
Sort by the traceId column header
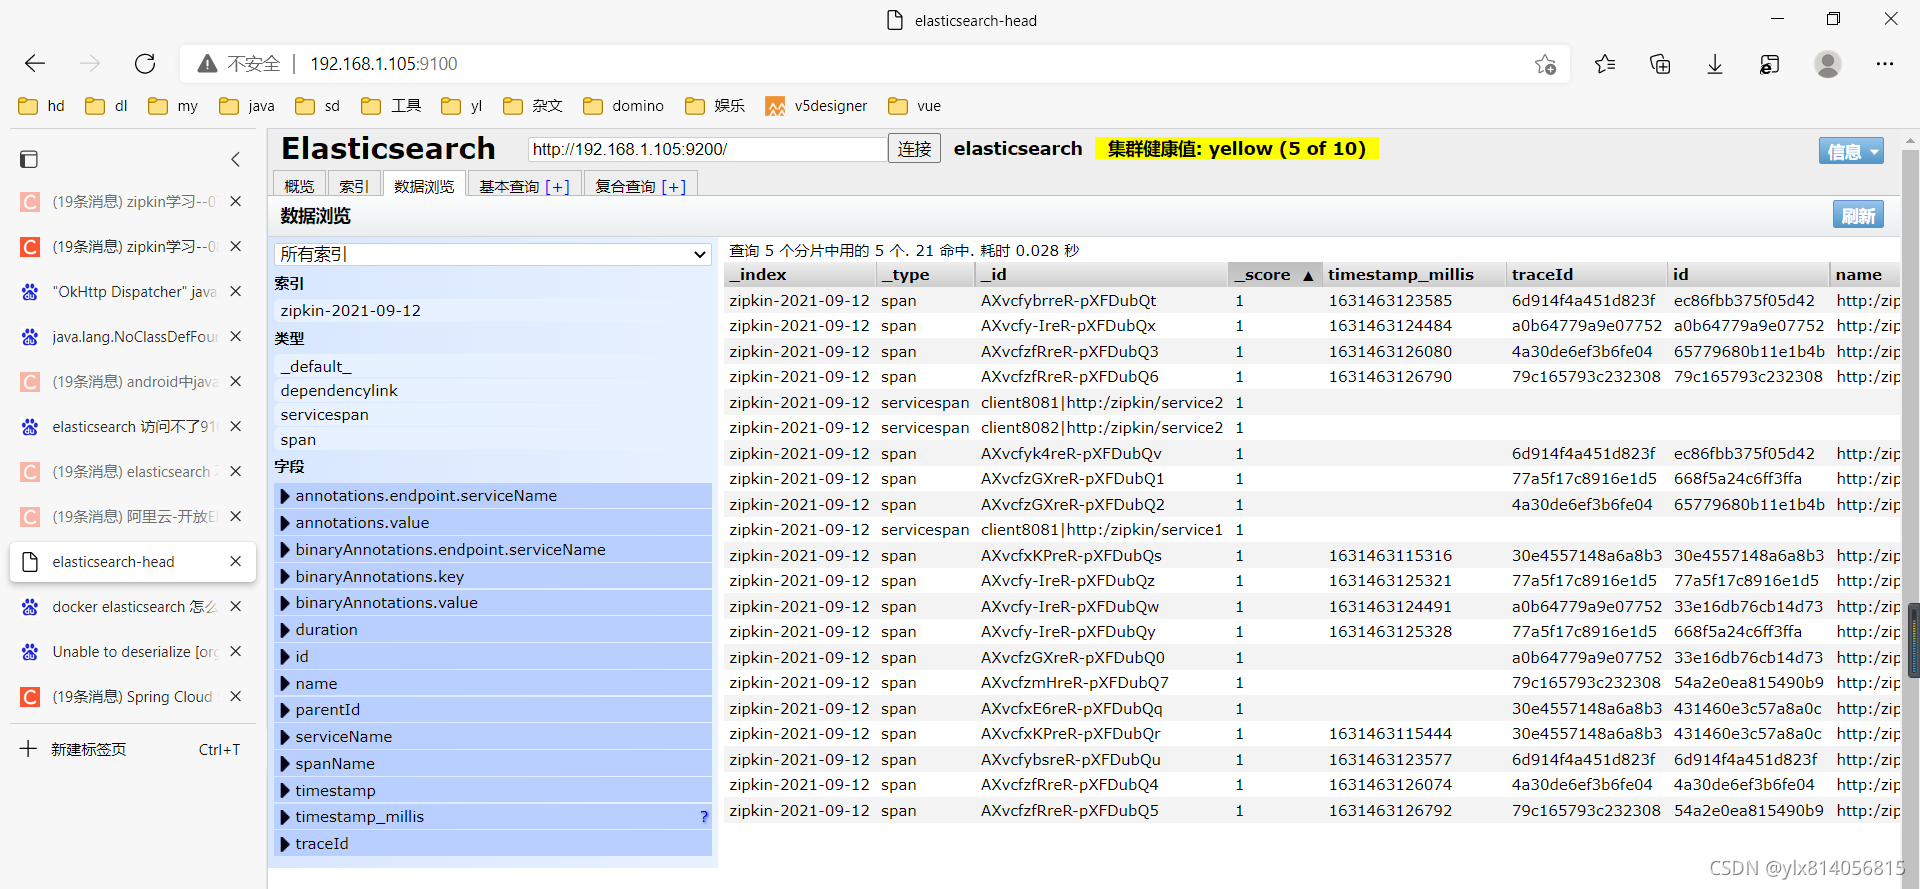coord(1586,274)
